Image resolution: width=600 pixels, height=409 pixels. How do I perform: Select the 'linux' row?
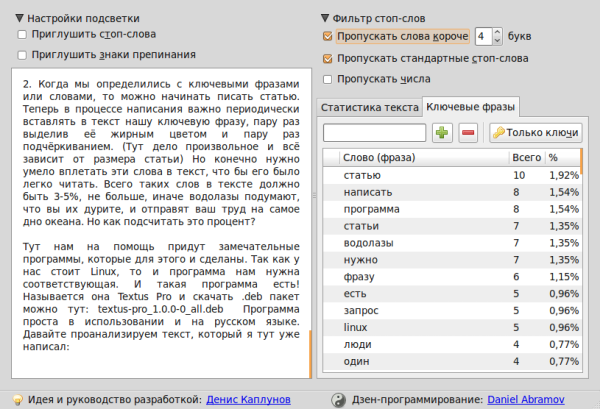(x=452, y=328)
